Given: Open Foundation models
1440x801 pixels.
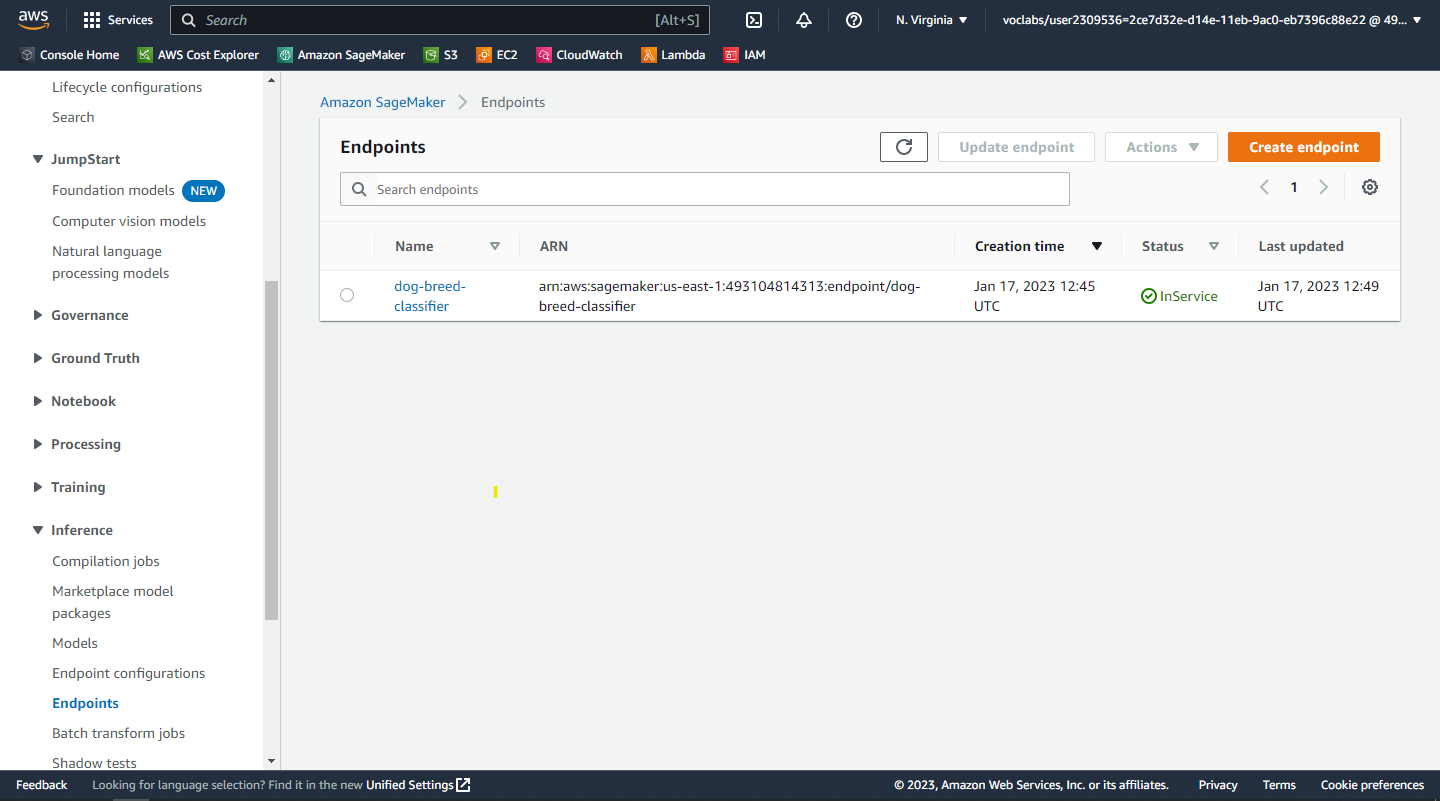Looking at the screenshot, I should tap(113, 190).
